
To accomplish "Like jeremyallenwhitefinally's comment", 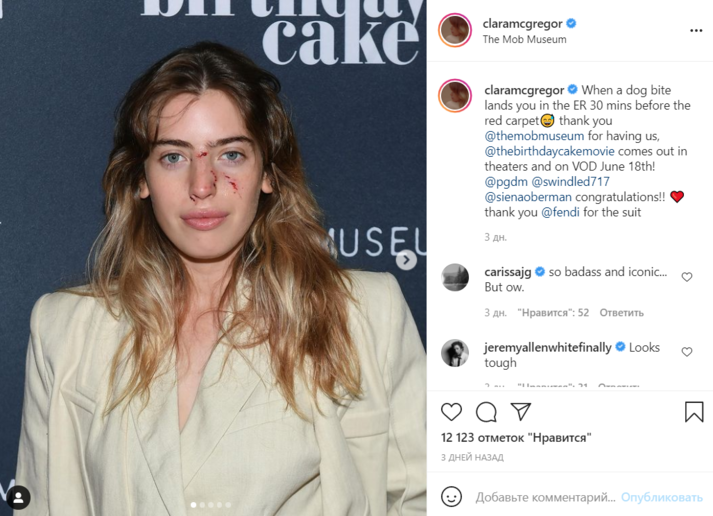I will click(687, 351).
